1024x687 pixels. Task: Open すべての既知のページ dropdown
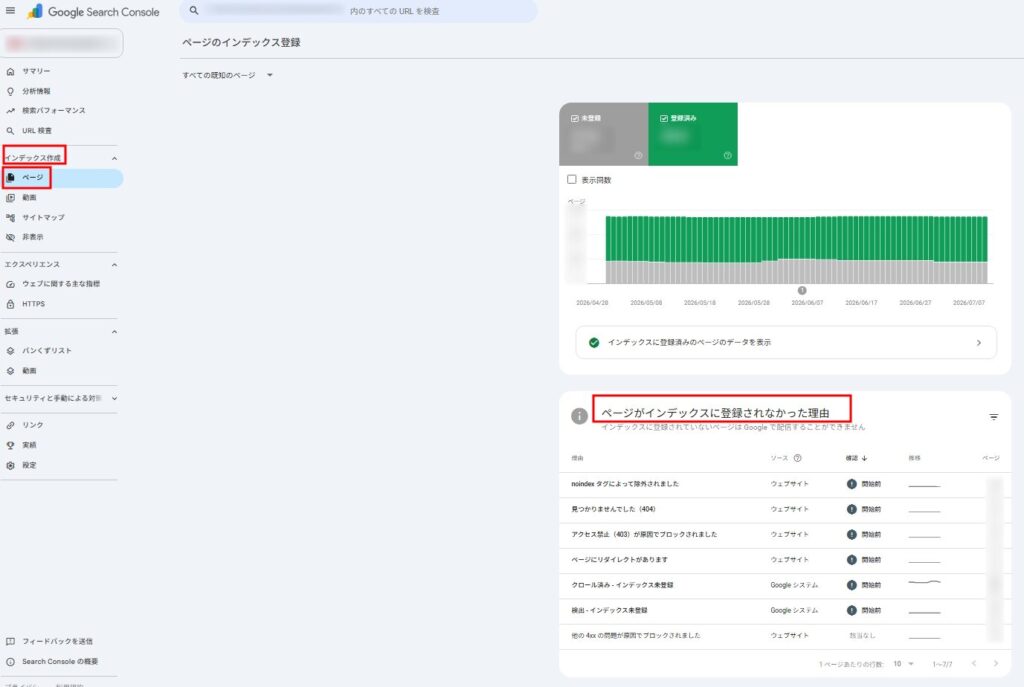click(x=227, y=75)
